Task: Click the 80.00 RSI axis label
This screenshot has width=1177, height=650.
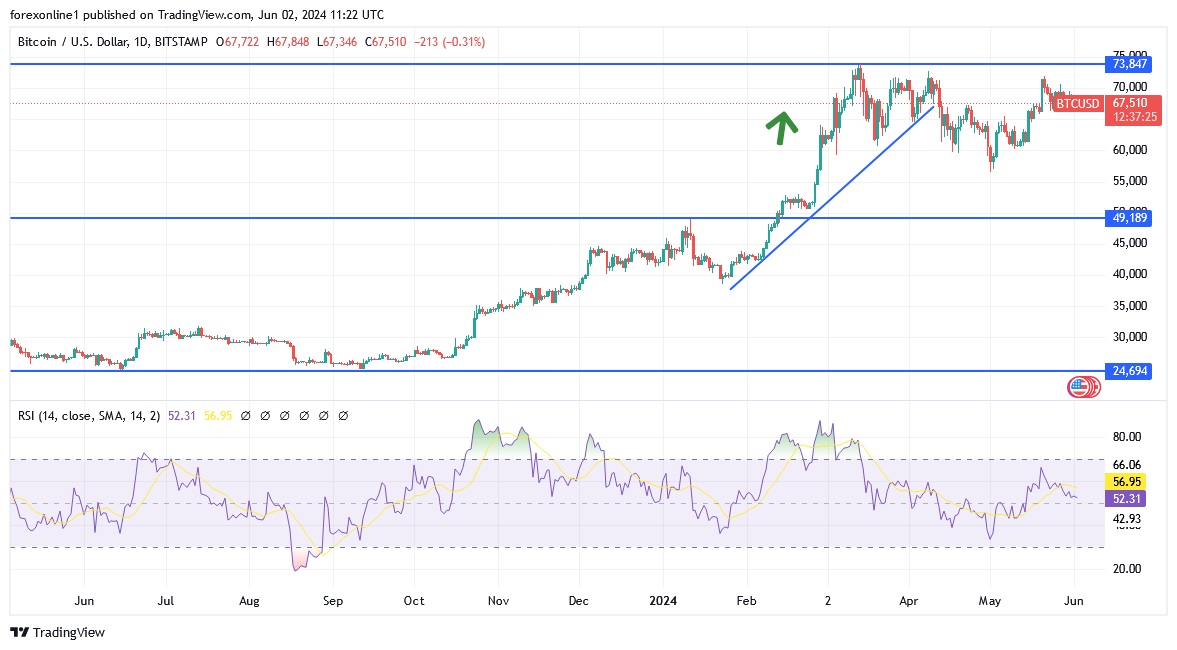Action: click(1127, 437)
